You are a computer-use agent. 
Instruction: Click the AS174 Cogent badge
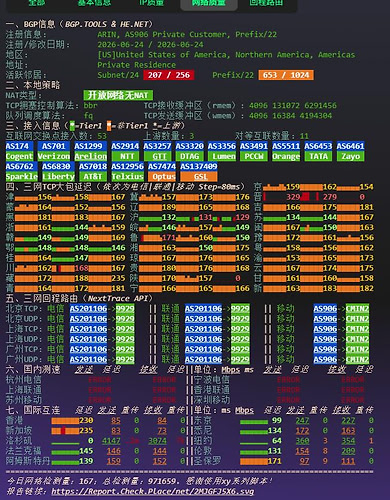tap(19, 151)
